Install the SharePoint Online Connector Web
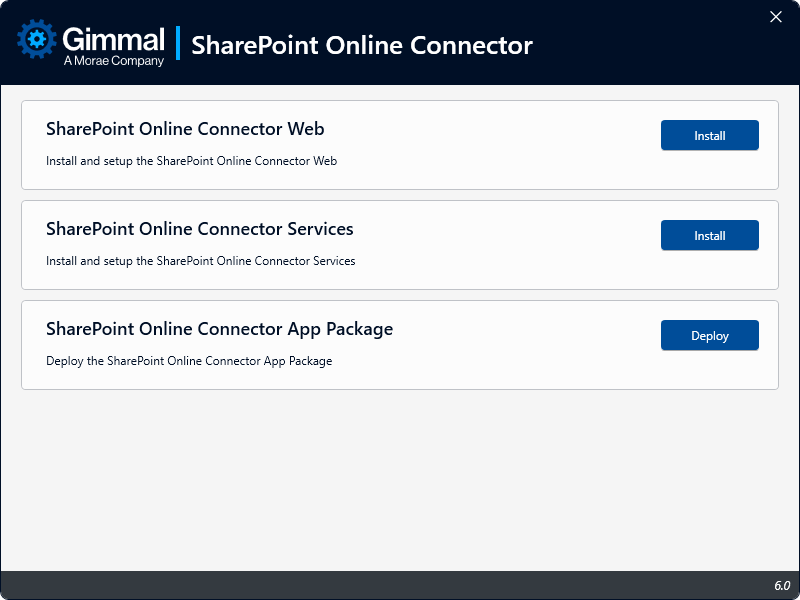 709,136
